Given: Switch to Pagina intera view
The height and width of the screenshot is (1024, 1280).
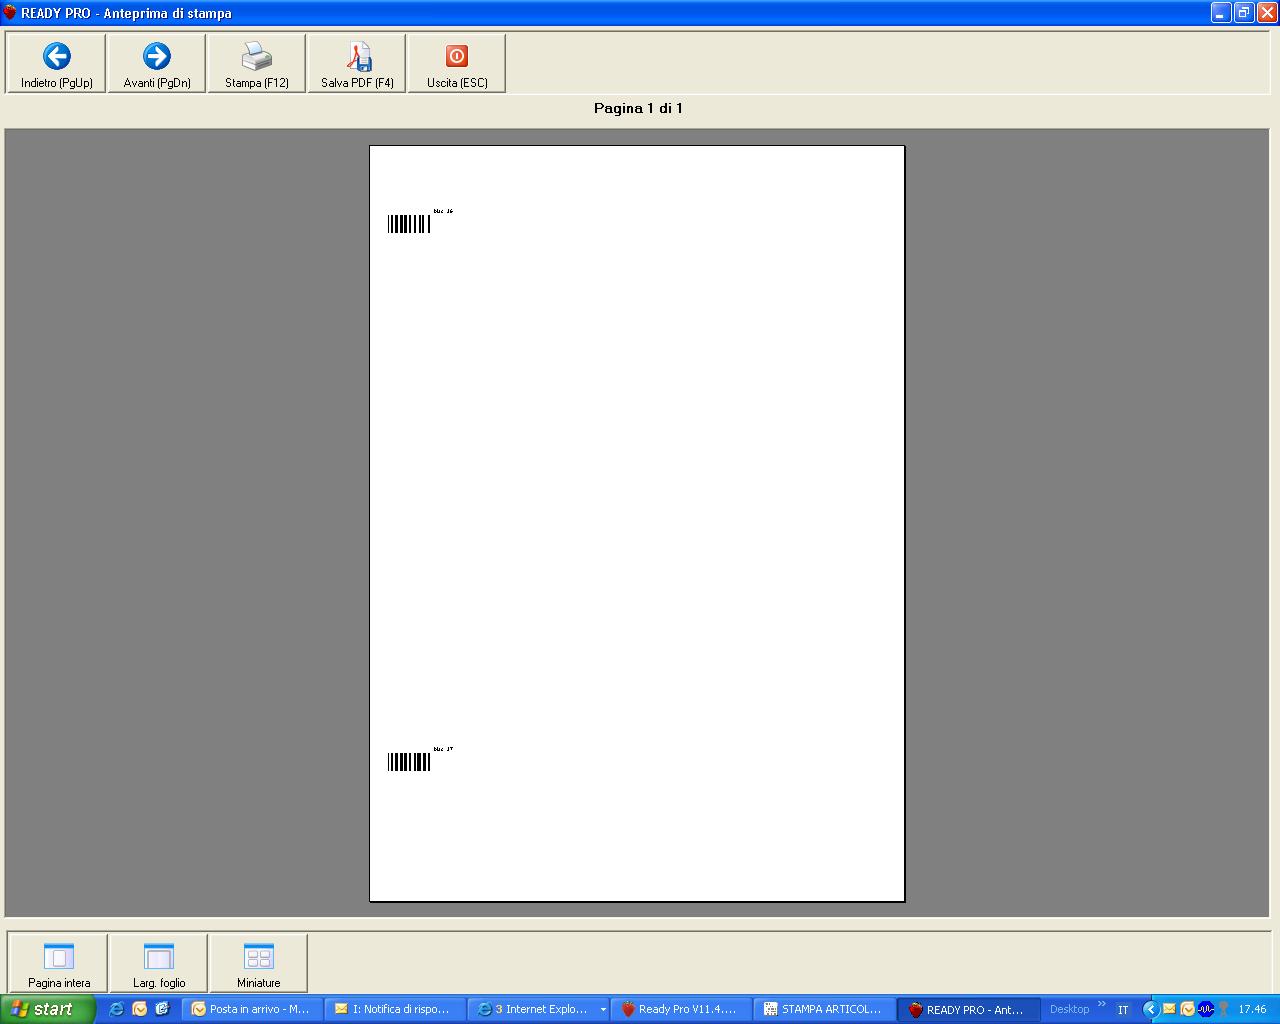Looking at the screenshot, I should pyautogui.click(x=58, y=963).
